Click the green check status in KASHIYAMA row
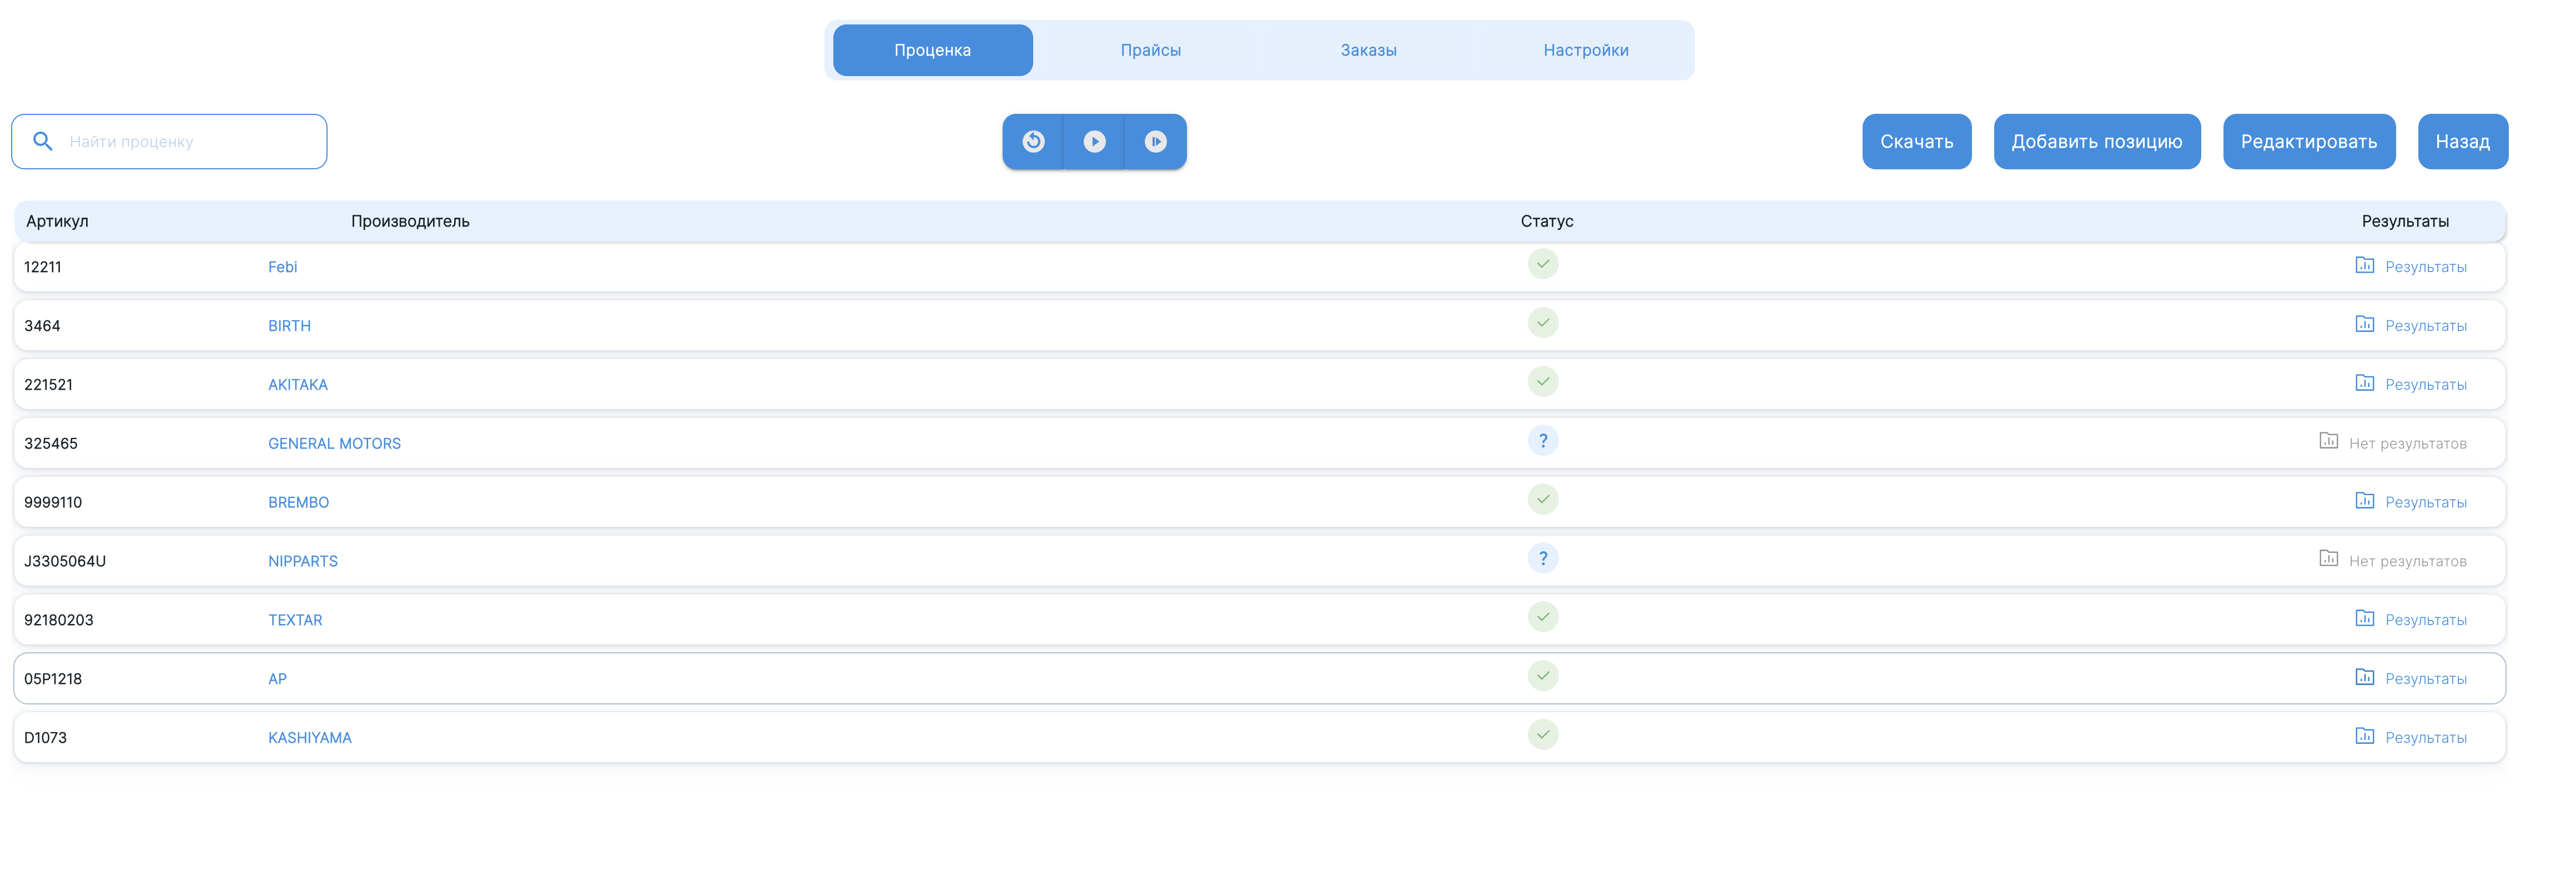Image resolution: width=2576 pixels, height=876 pixels. coord(1542,735)
